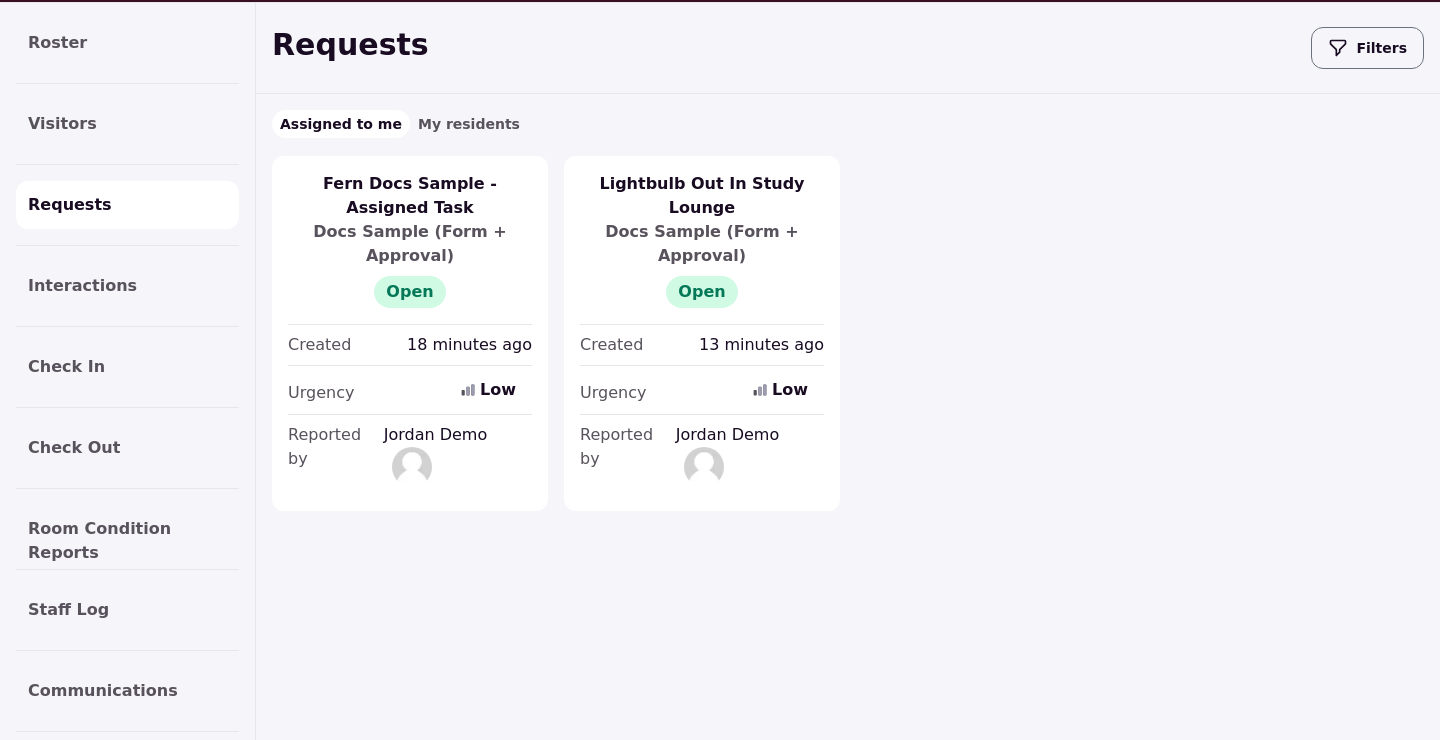Navigate to Check In
Viewport: 1440px width, 740px height.
click(x=127, y=367)
